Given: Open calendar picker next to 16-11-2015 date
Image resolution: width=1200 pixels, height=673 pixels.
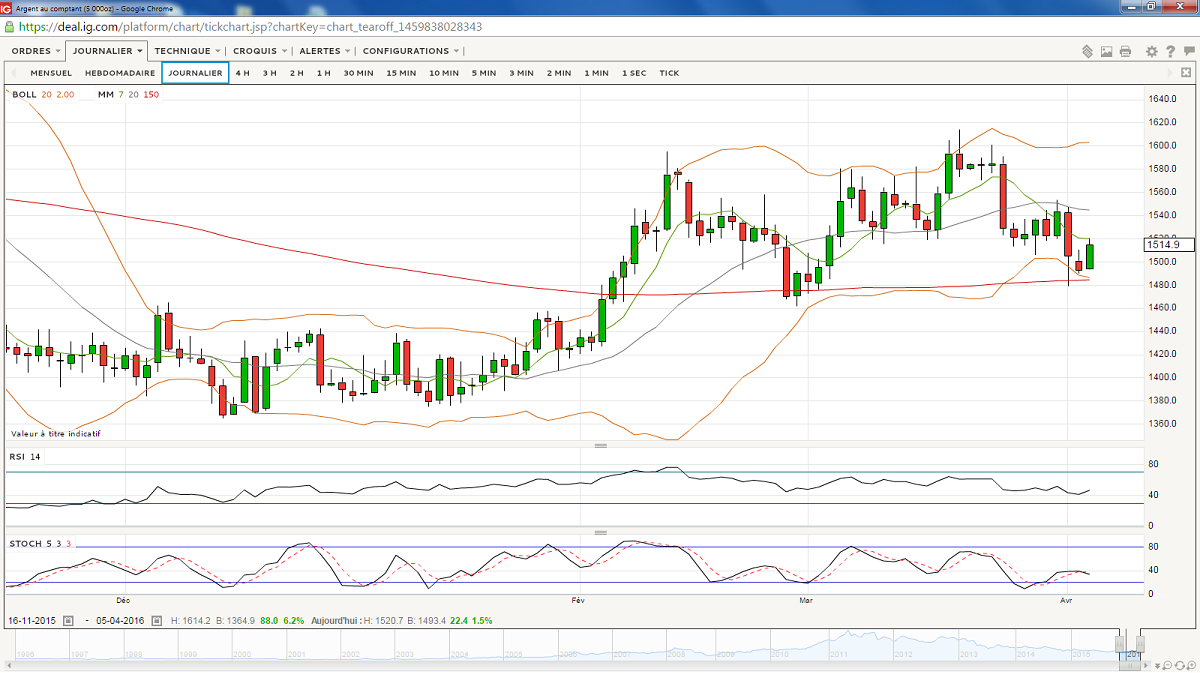Looking at the screenshot, I should point(67,620).
